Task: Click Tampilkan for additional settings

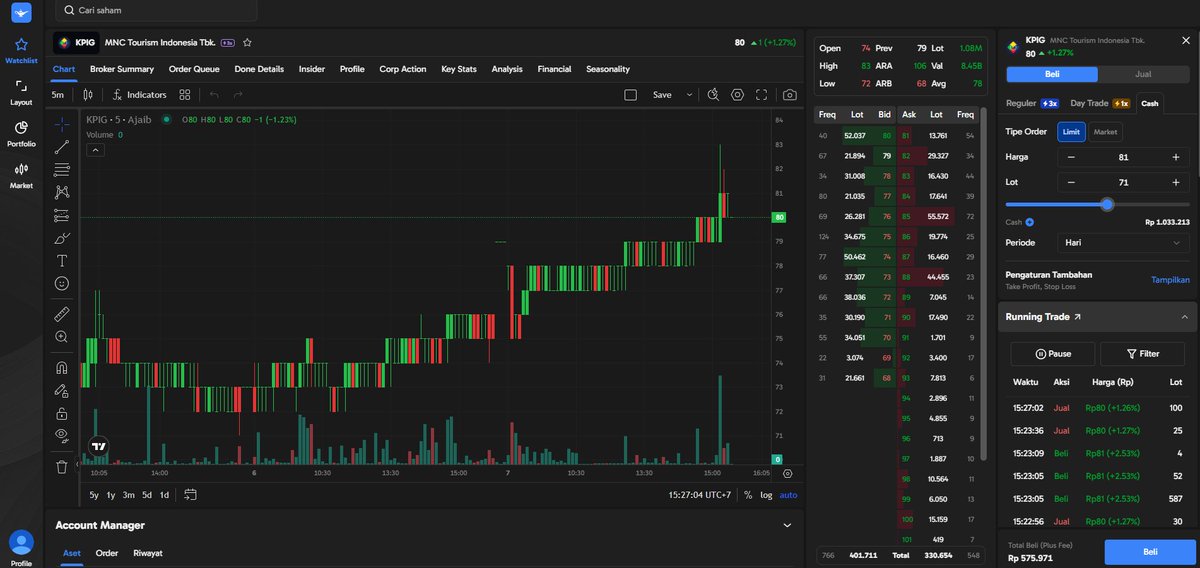Action: (x=1170, y=280)
